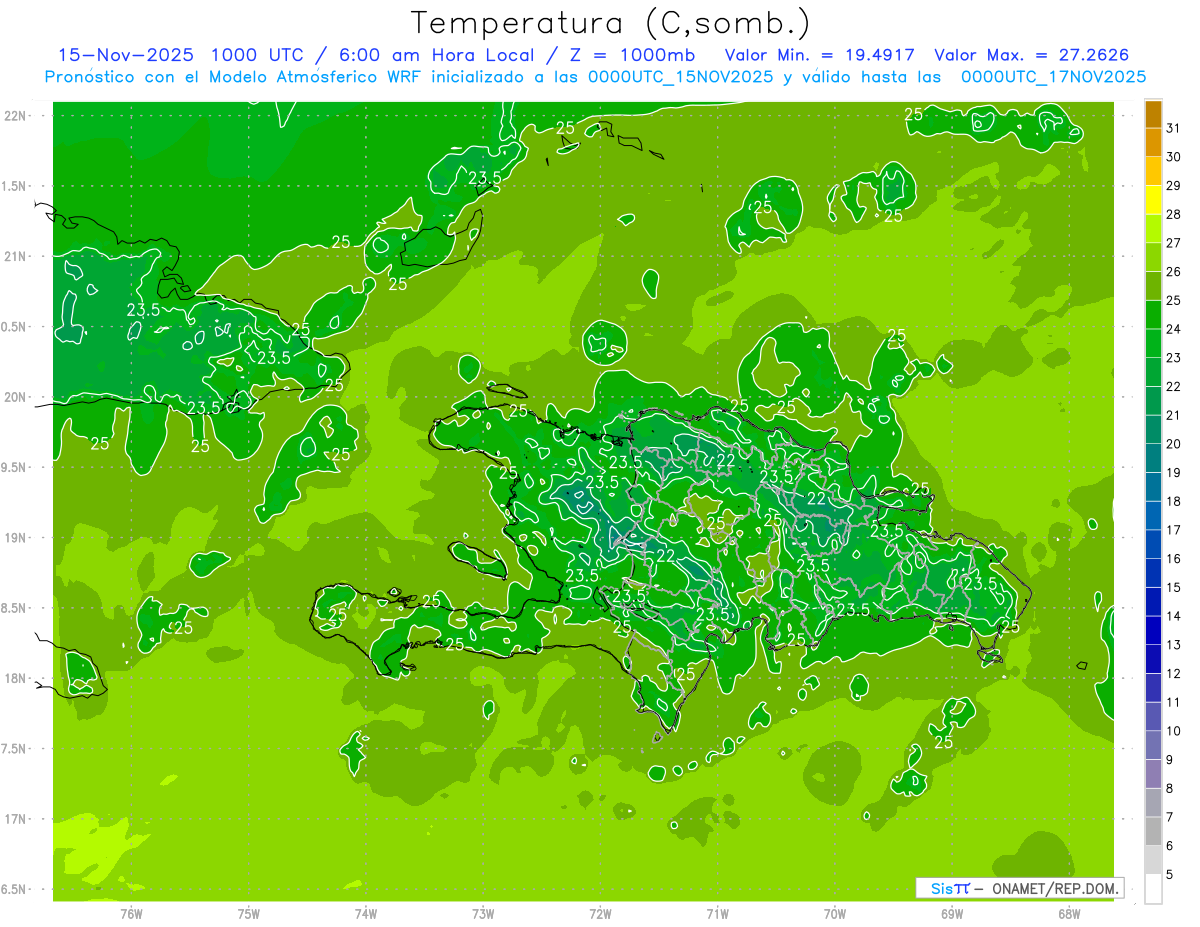The height and width of the screenshot is (927, 1200).
Task: Click the '20' color scale label
Action: pos(1174,444)
